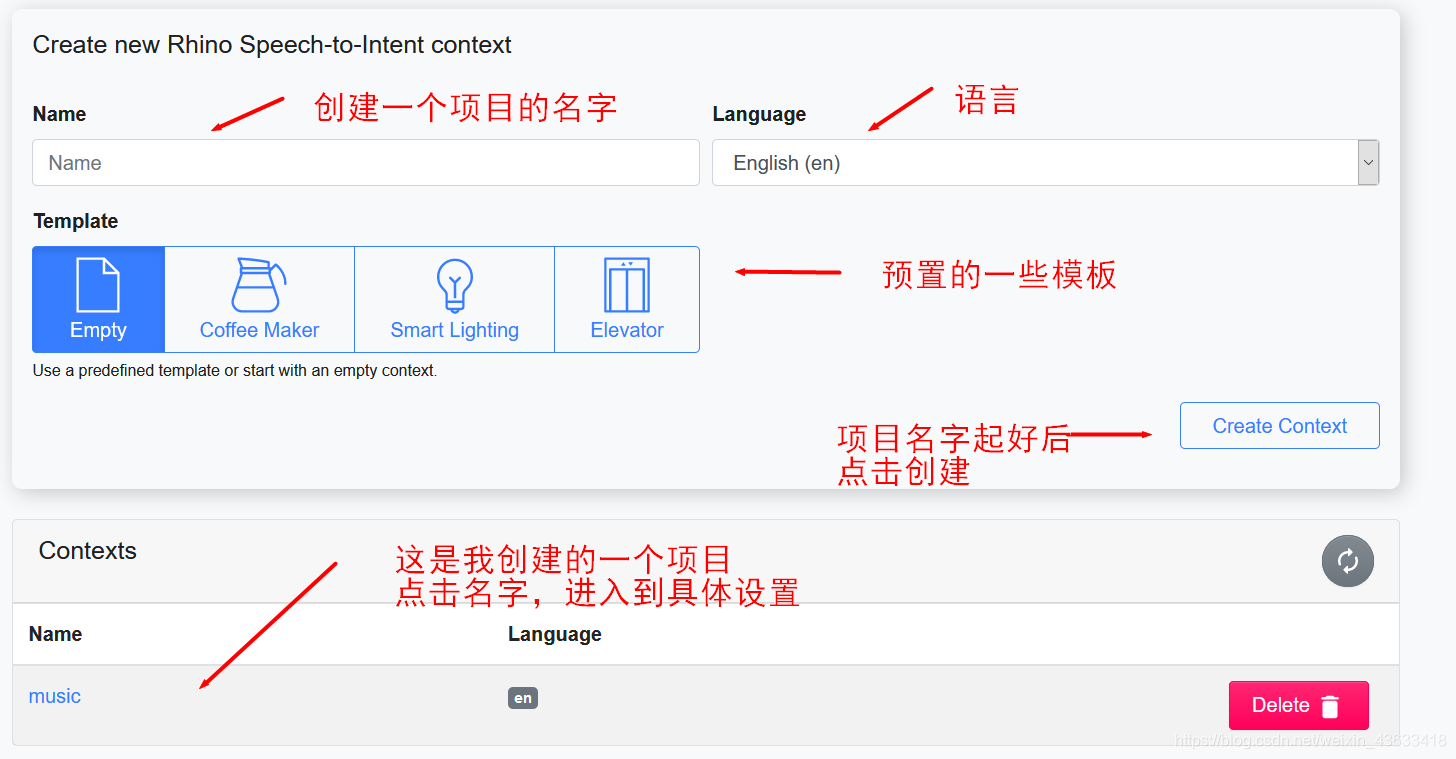The height and width of the screenshot is (759, 1456).
Task: Select the Empty template
Action: (x=98, y=299)
